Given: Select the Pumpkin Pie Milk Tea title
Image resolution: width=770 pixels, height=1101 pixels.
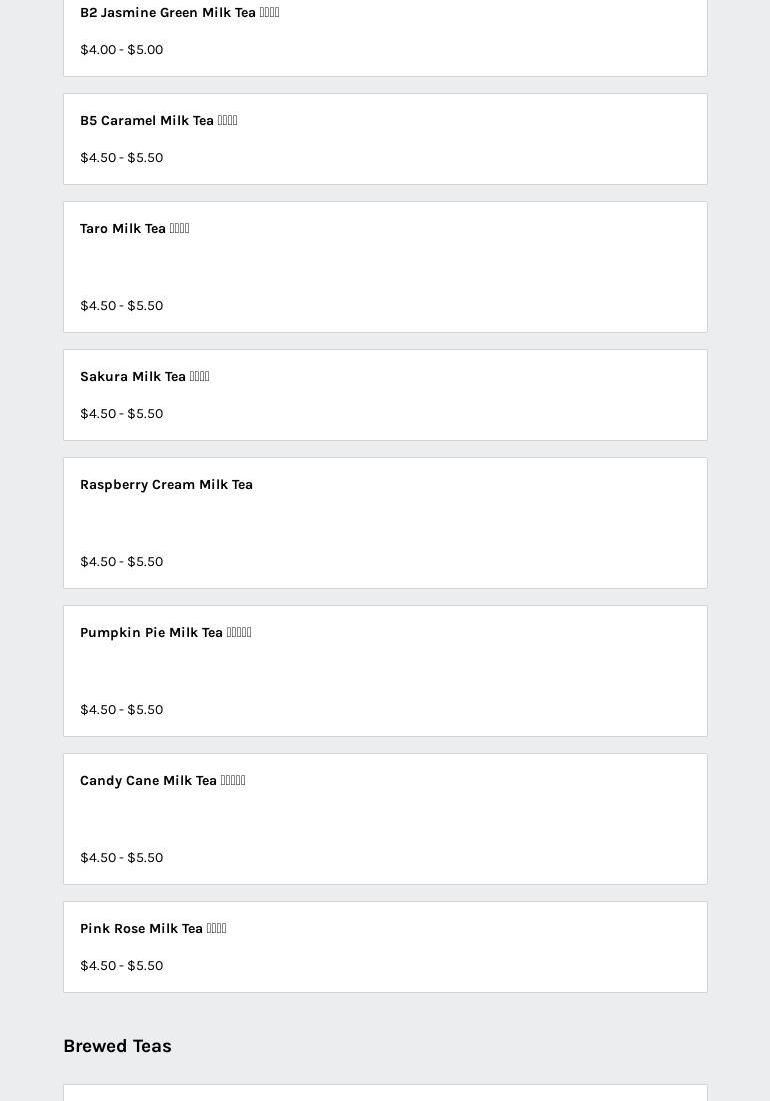Looking at the screenshot, I should tap(166, 633).
